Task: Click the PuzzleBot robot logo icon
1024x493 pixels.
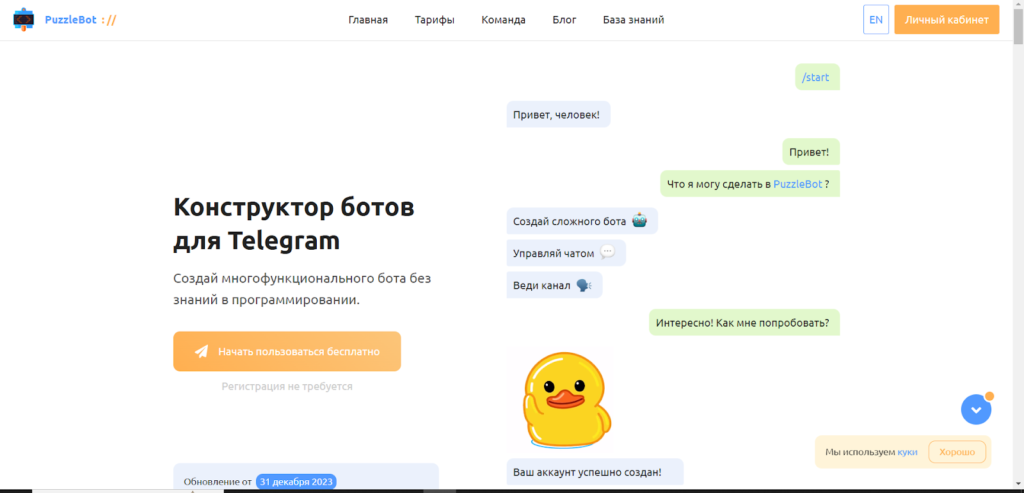Action: pos(24,20)
